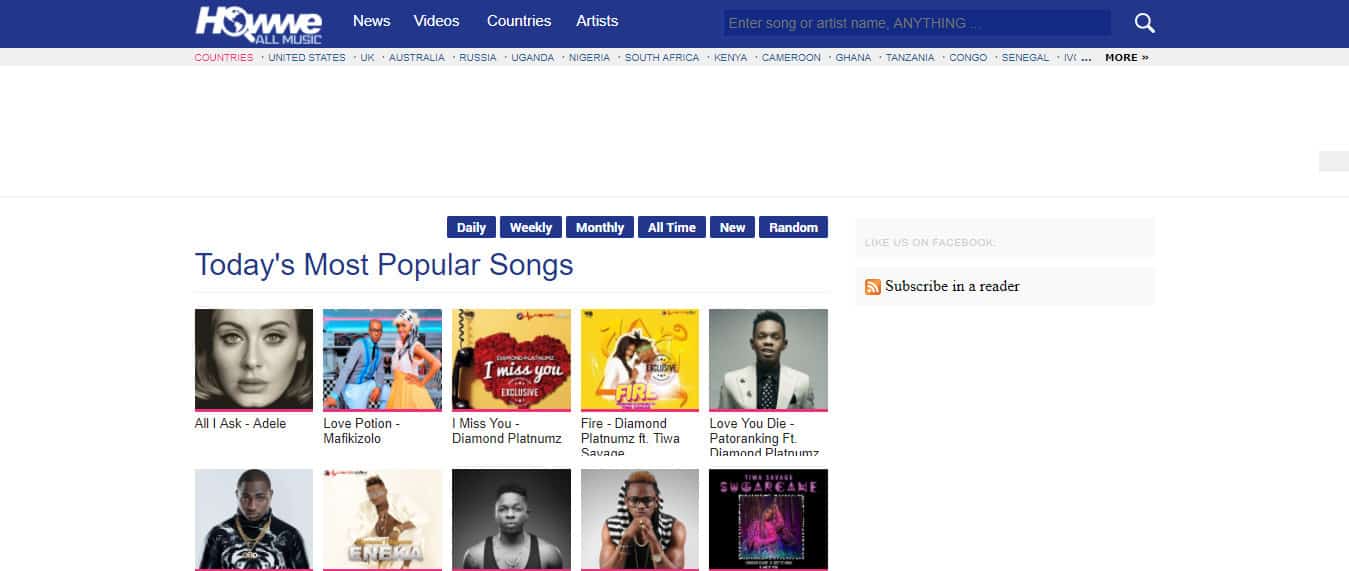Screen dimensions: 1349x571
Task: Select the Daily tab
Action: pos(471,227)
